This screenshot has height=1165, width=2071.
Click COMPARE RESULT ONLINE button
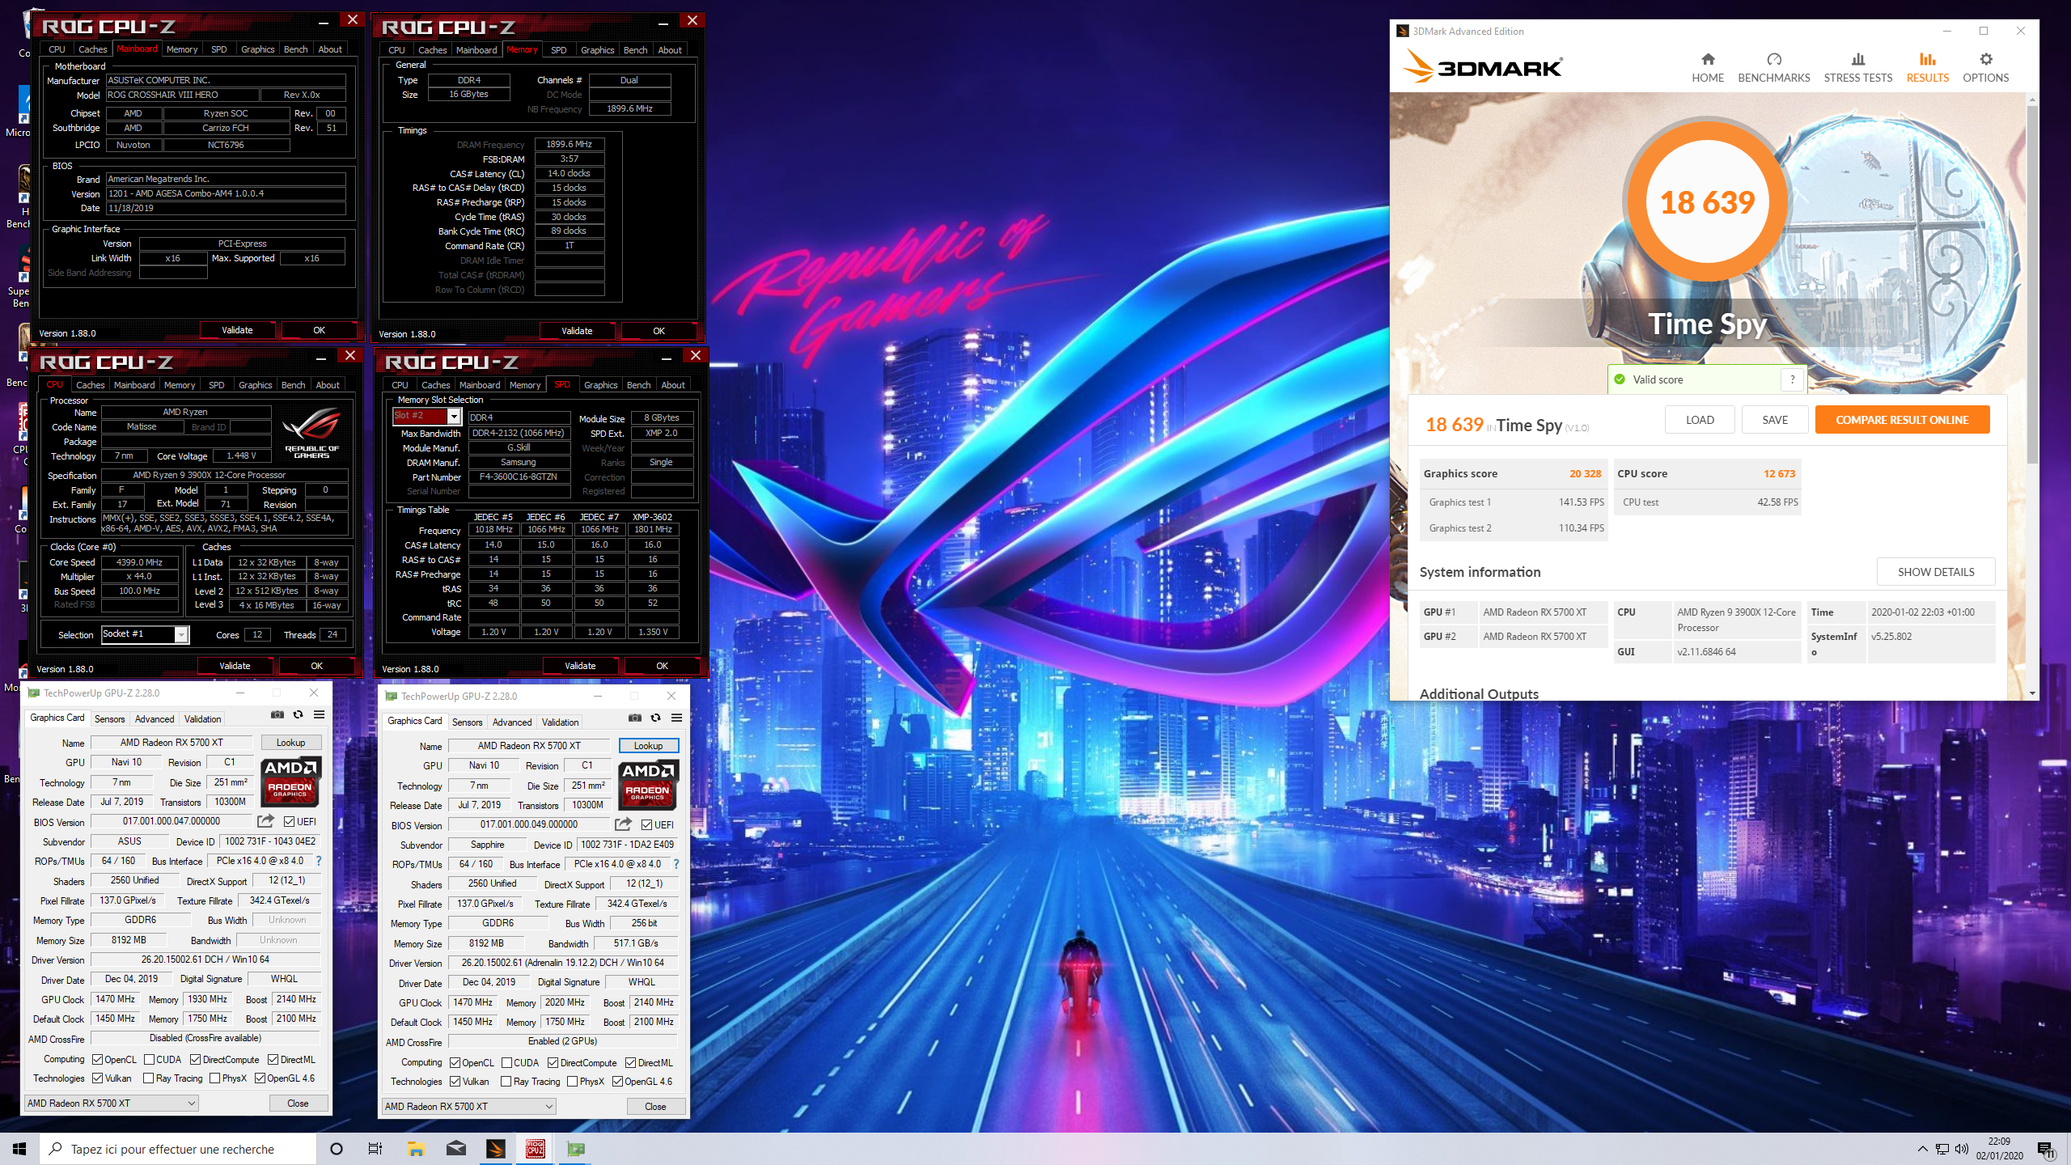[1901, 420]
